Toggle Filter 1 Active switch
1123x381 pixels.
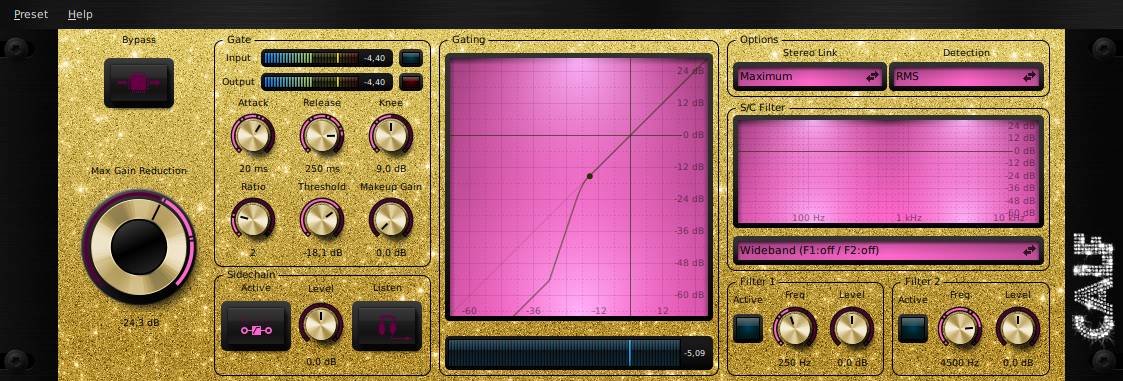point(748,329)
